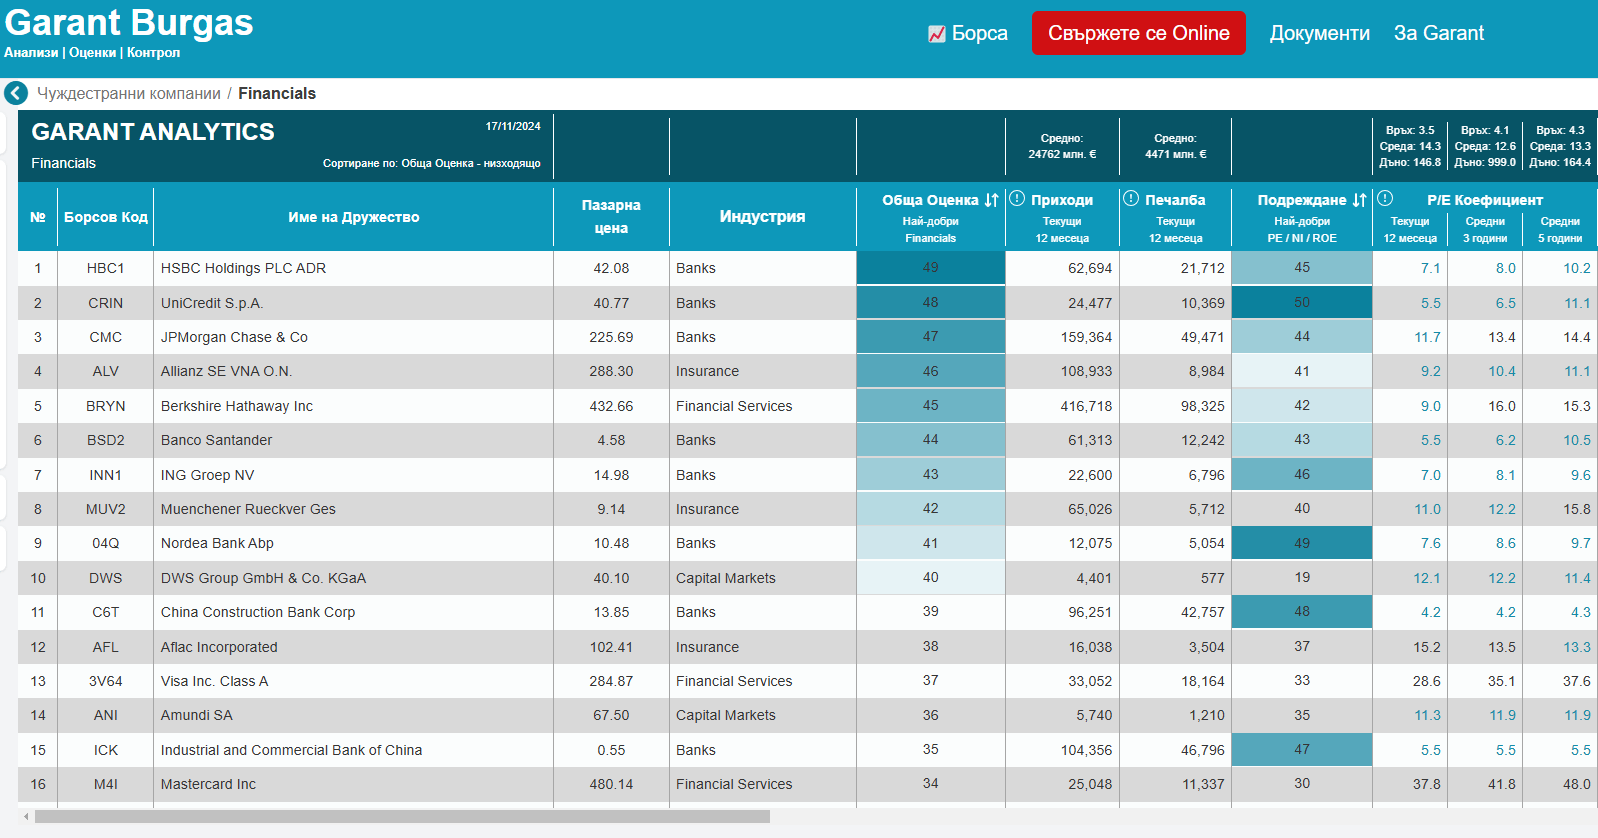The width and height of the screenshot is (1598, 838).
Task: Sort by Подреждане arrows icon
Action: click(x=1359, y=200)
